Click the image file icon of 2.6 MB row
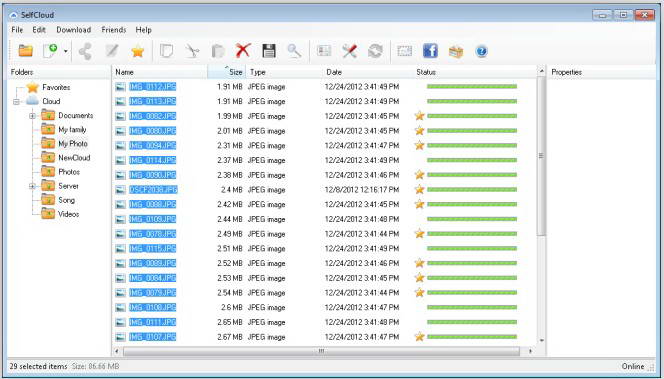 click(x=121, y=307)
